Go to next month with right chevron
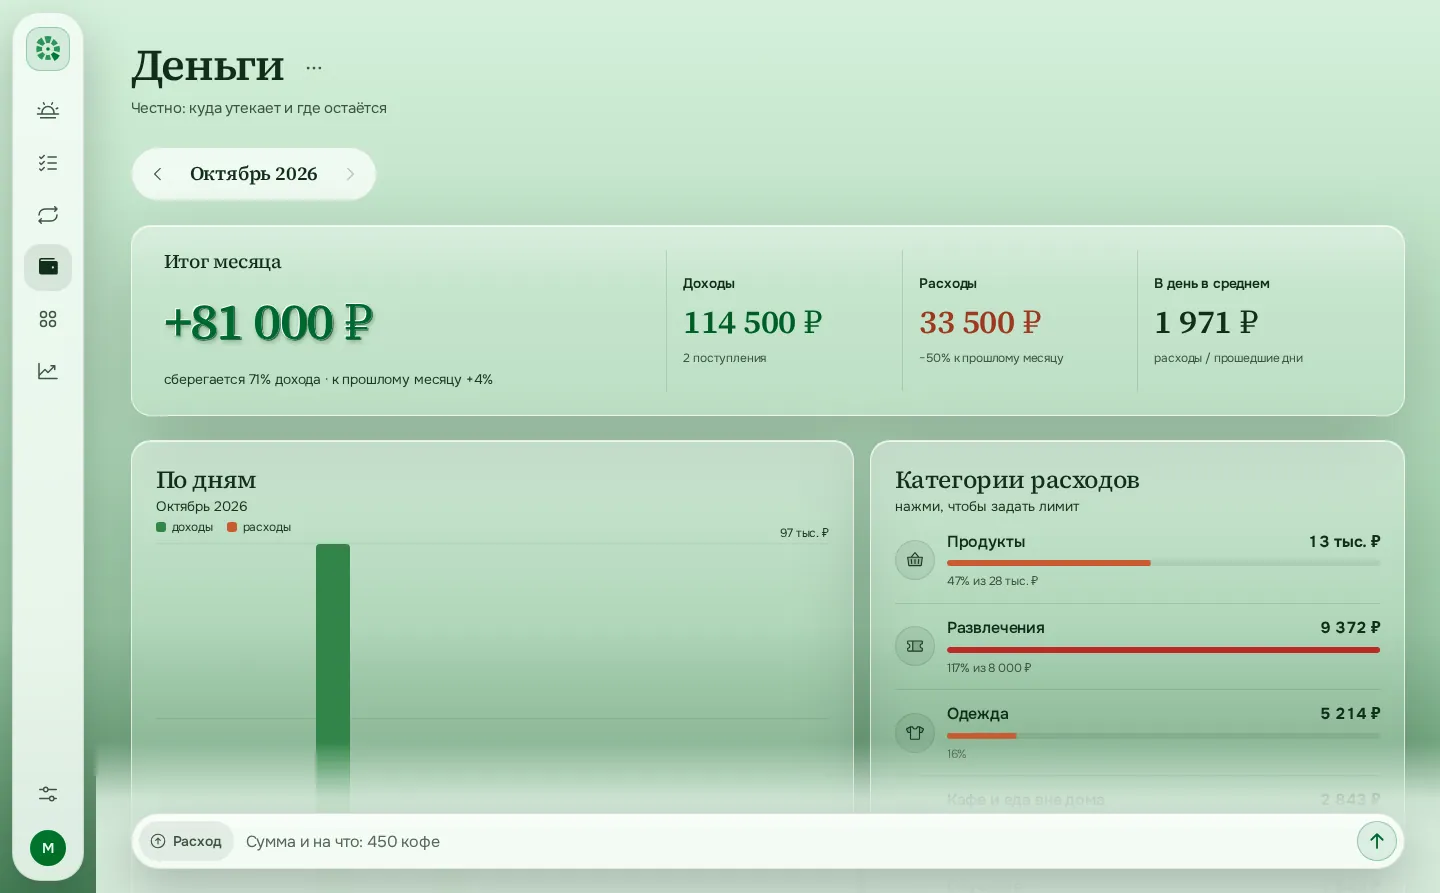This screenshot has width=1440, height=893. [x=350, y=174]
